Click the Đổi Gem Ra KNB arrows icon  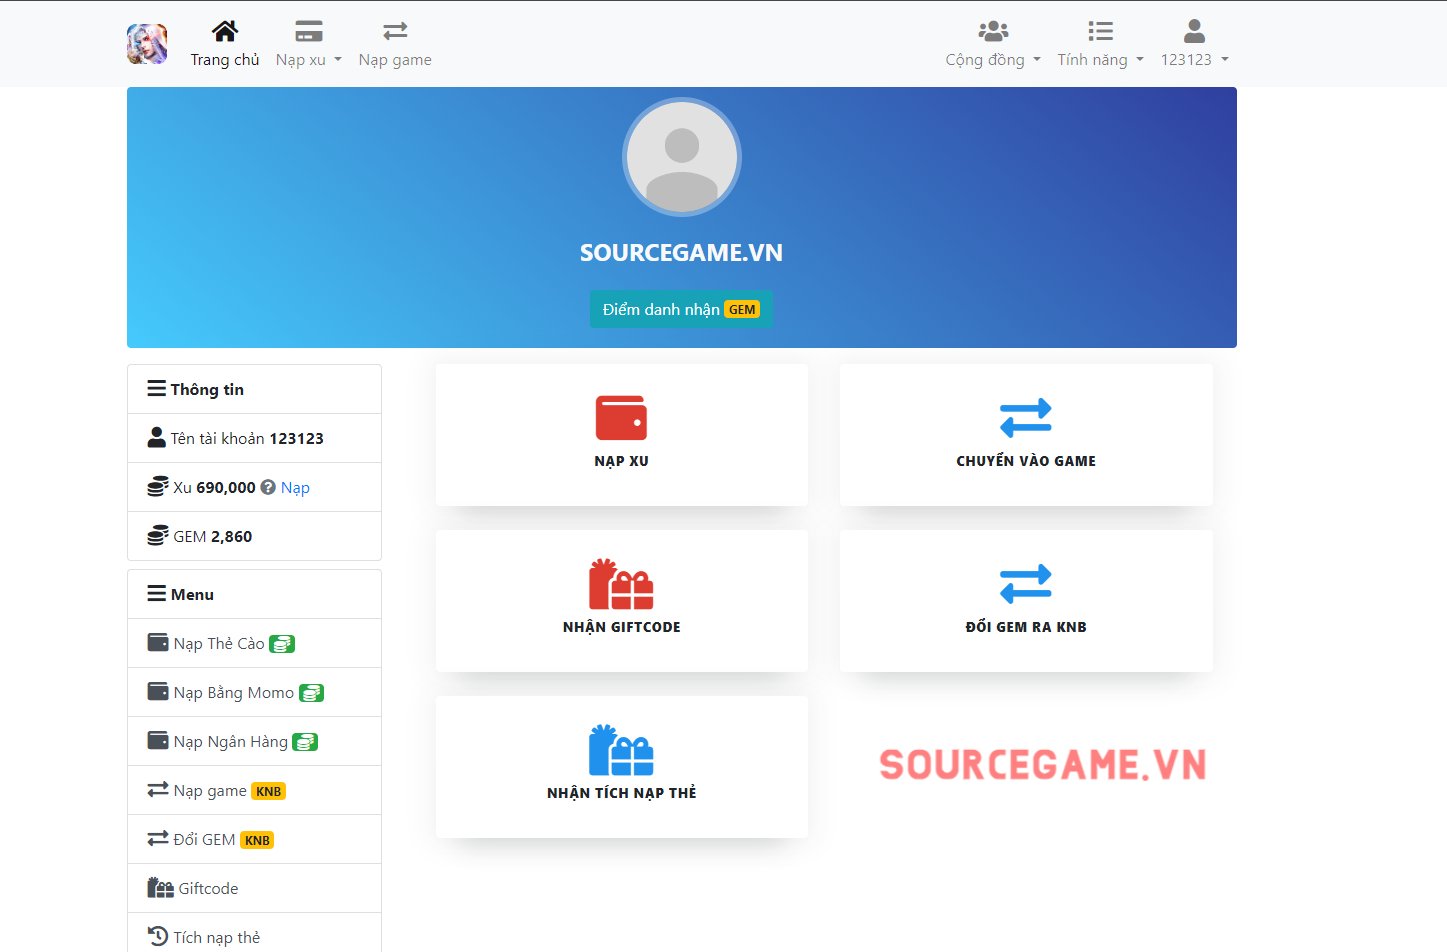click(x=1025, y=584)
